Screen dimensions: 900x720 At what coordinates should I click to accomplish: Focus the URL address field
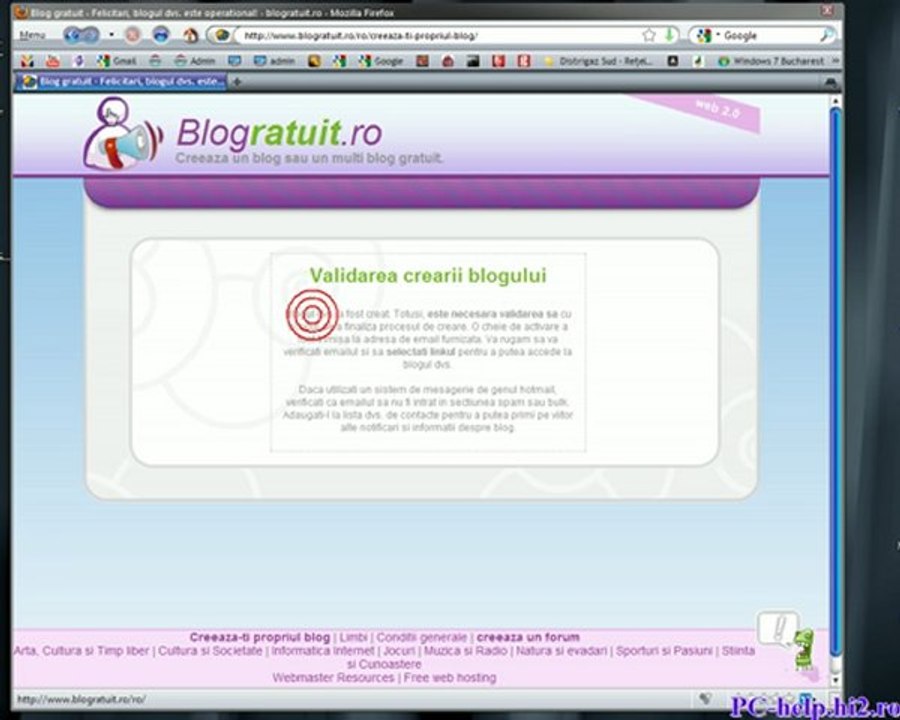(437, 36)
